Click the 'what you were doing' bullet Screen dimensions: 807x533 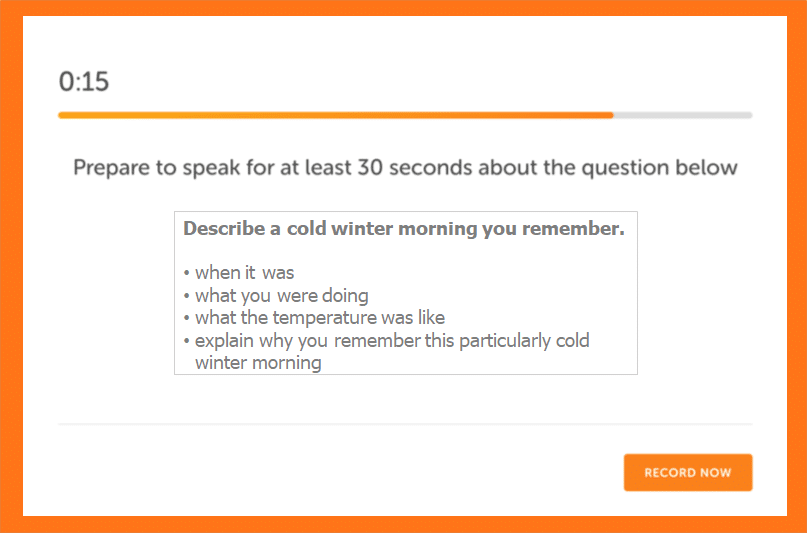[282, 295]
